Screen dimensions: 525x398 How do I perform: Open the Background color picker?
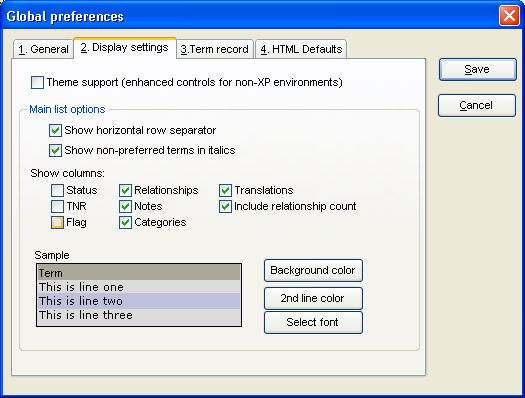coord(313,270)
